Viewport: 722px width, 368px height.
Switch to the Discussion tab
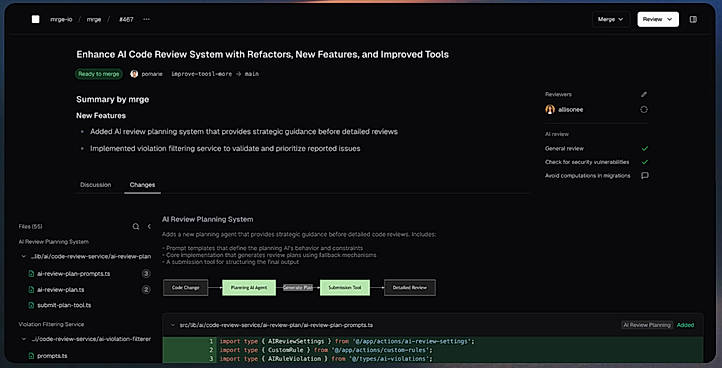click(96, 185)
